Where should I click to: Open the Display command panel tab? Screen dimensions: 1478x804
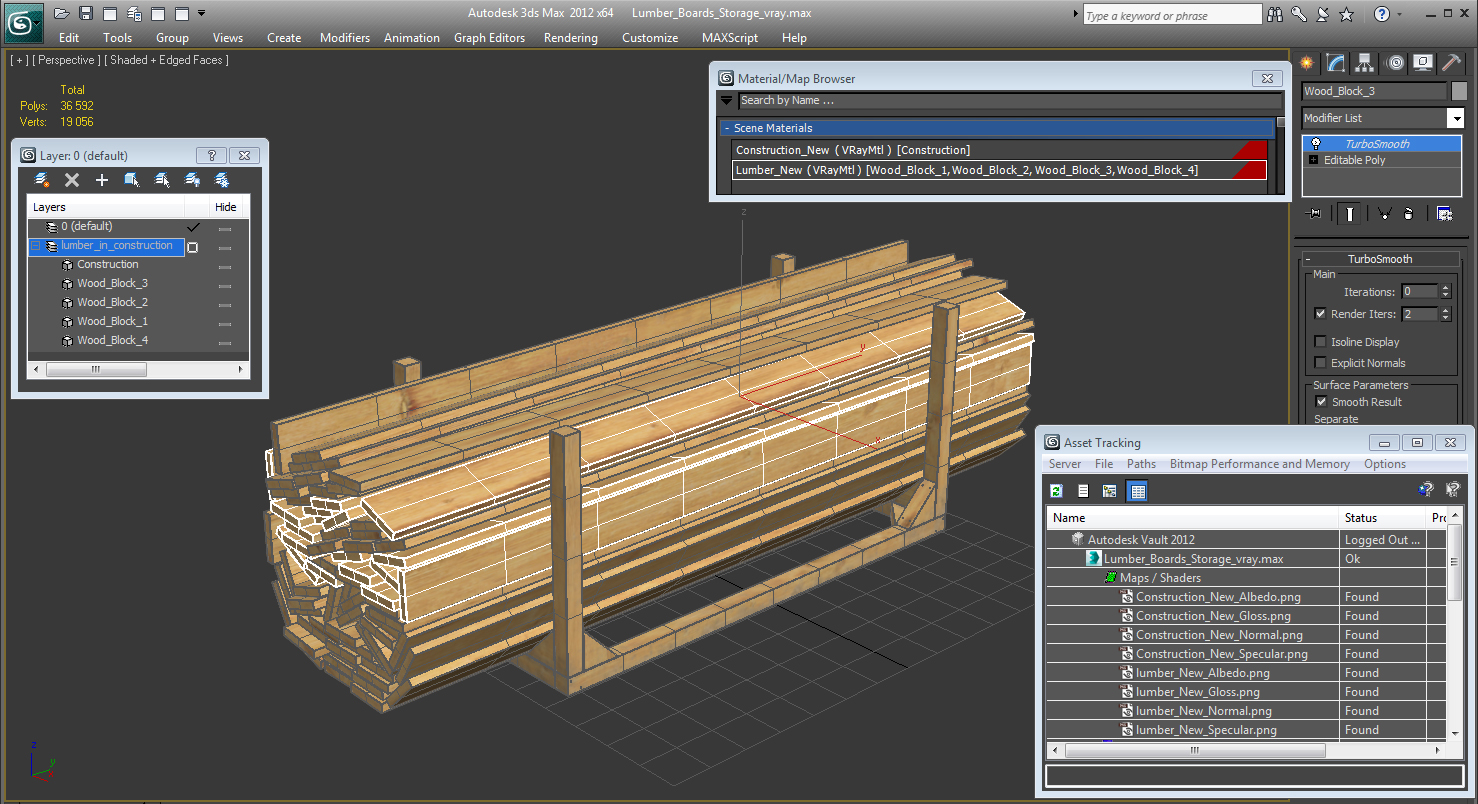[x=1423, y=63]
